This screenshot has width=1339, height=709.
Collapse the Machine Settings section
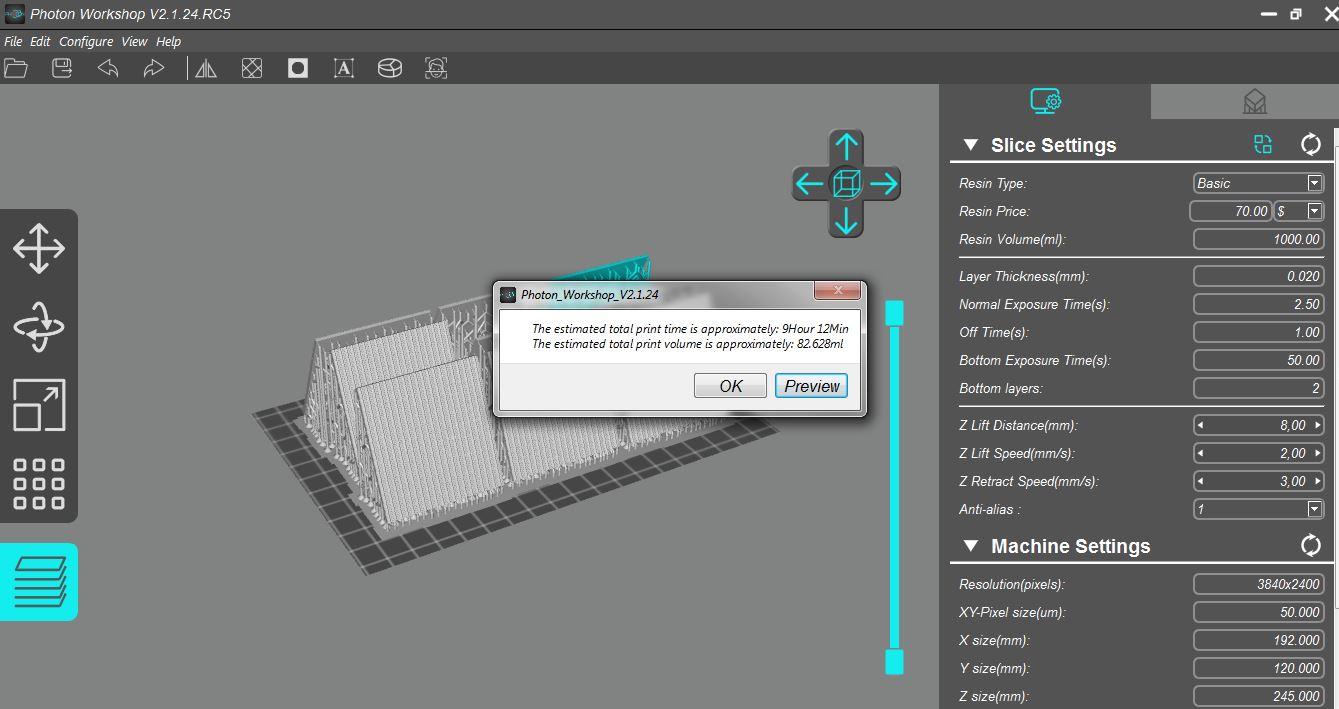pyautogui.click(x=970, y=546)
